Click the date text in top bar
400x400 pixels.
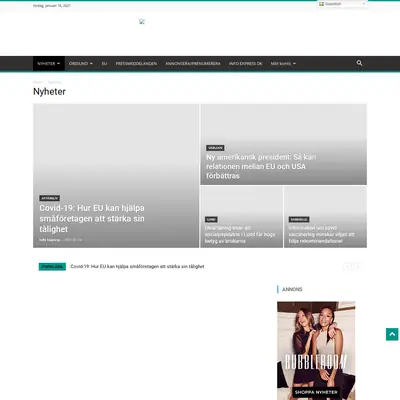(52, 6)
